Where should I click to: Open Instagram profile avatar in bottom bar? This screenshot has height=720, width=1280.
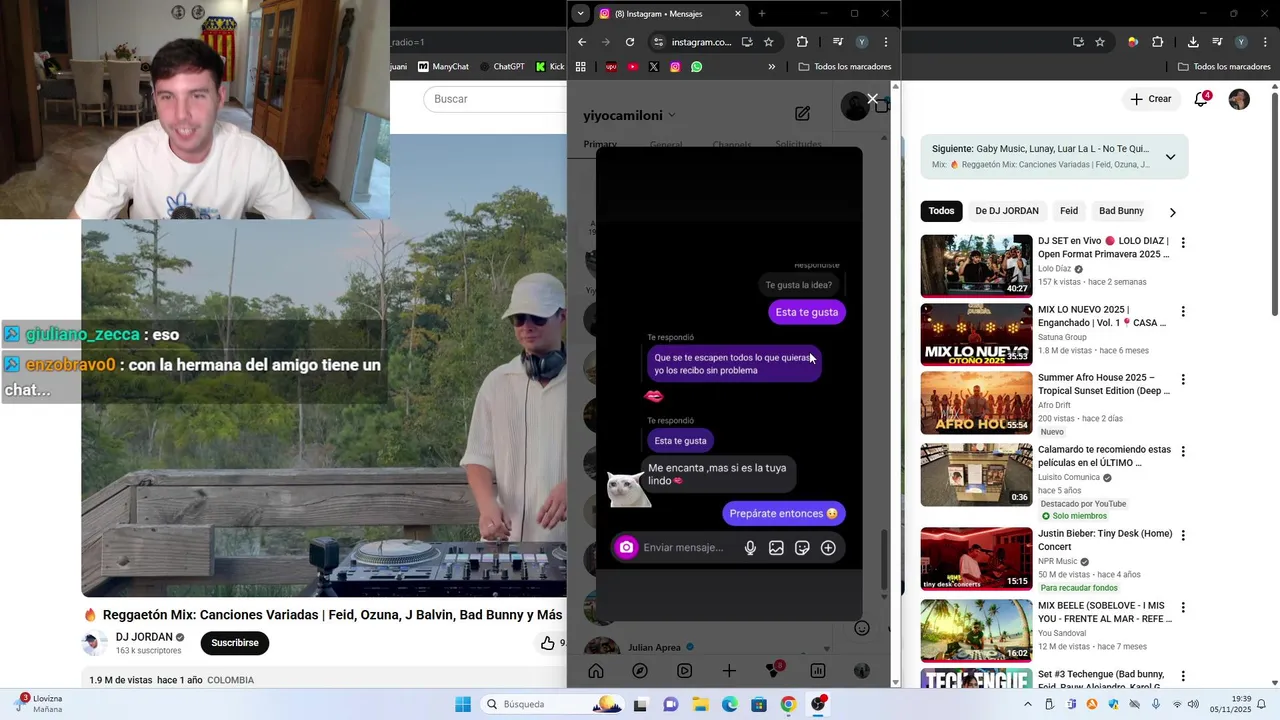click(x=862, y=671)
